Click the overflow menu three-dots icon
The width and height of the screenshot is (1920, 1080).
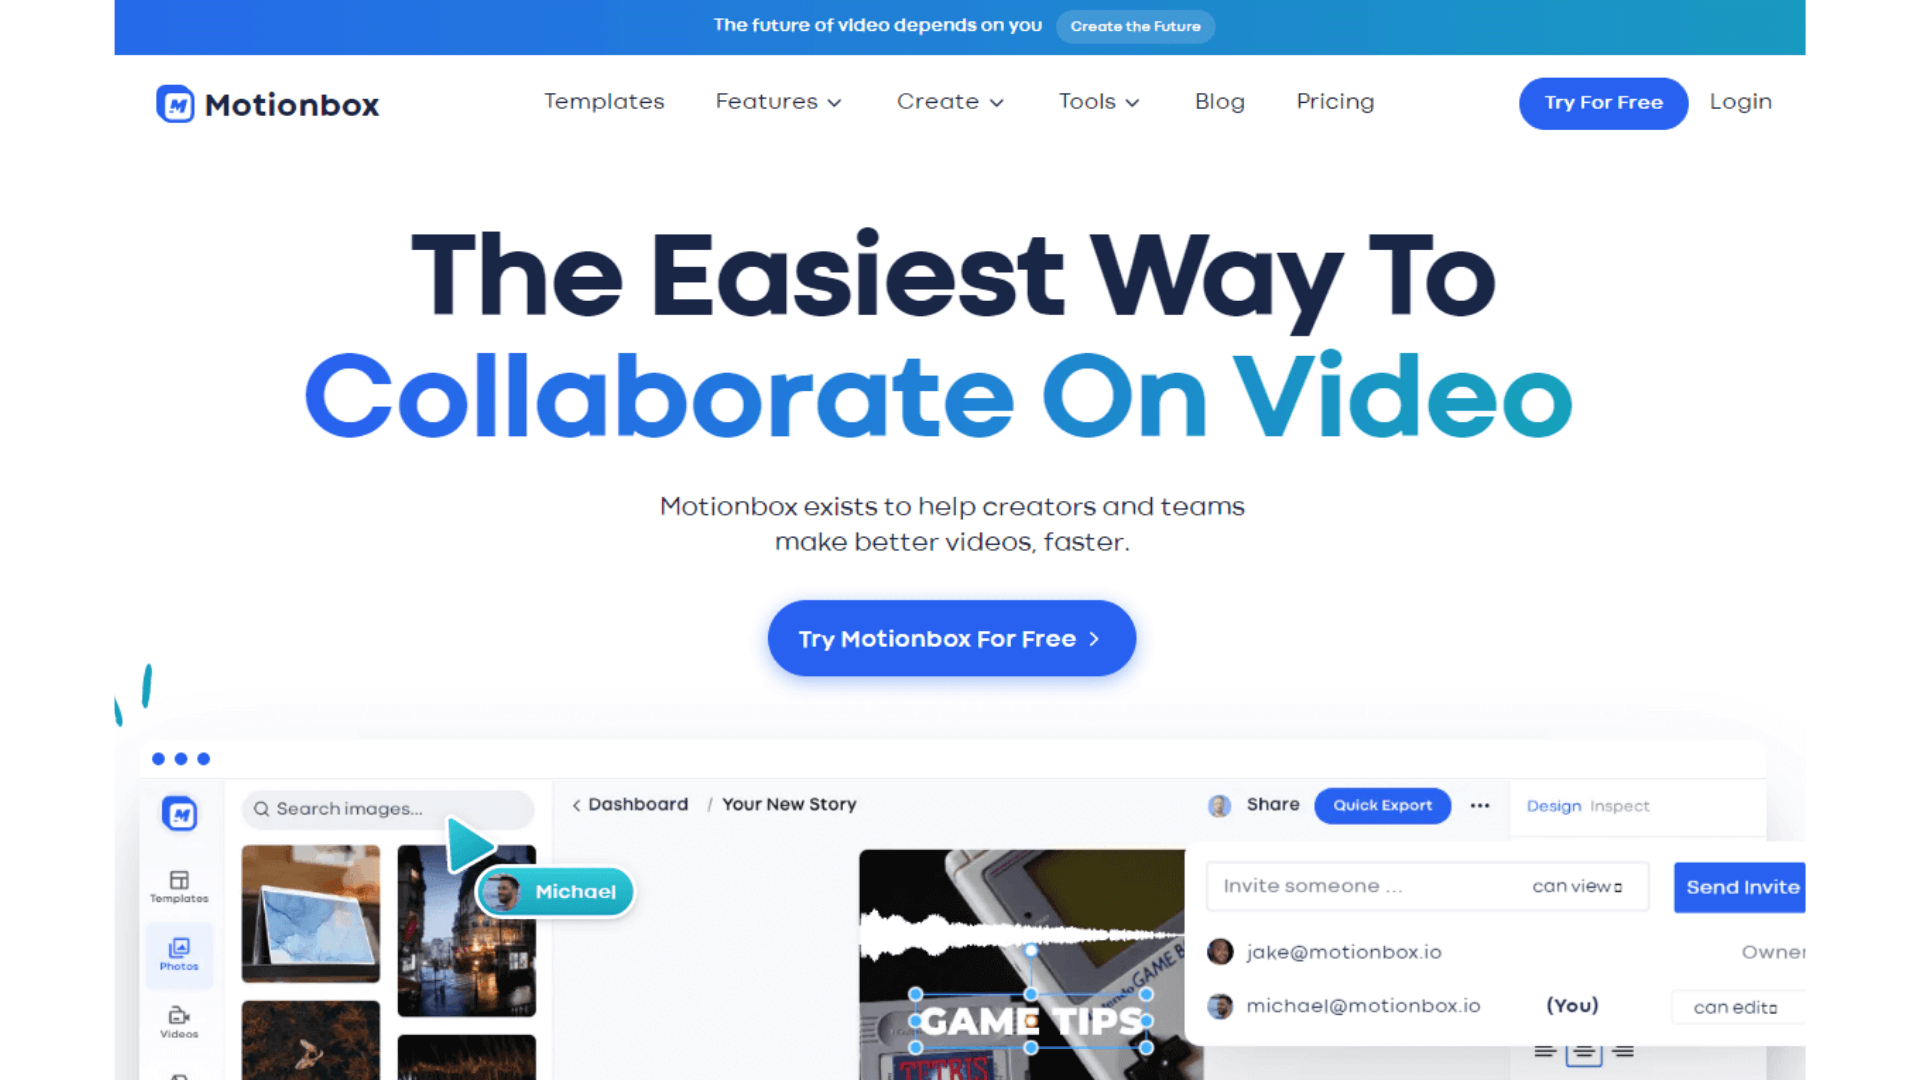(1480, 806)
